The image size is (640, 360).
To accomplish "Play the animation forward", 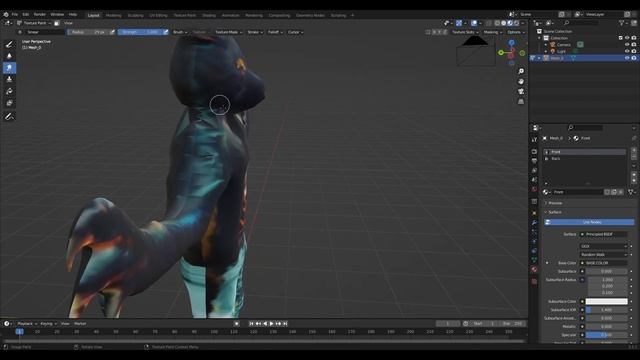I will tap(271, 324).
